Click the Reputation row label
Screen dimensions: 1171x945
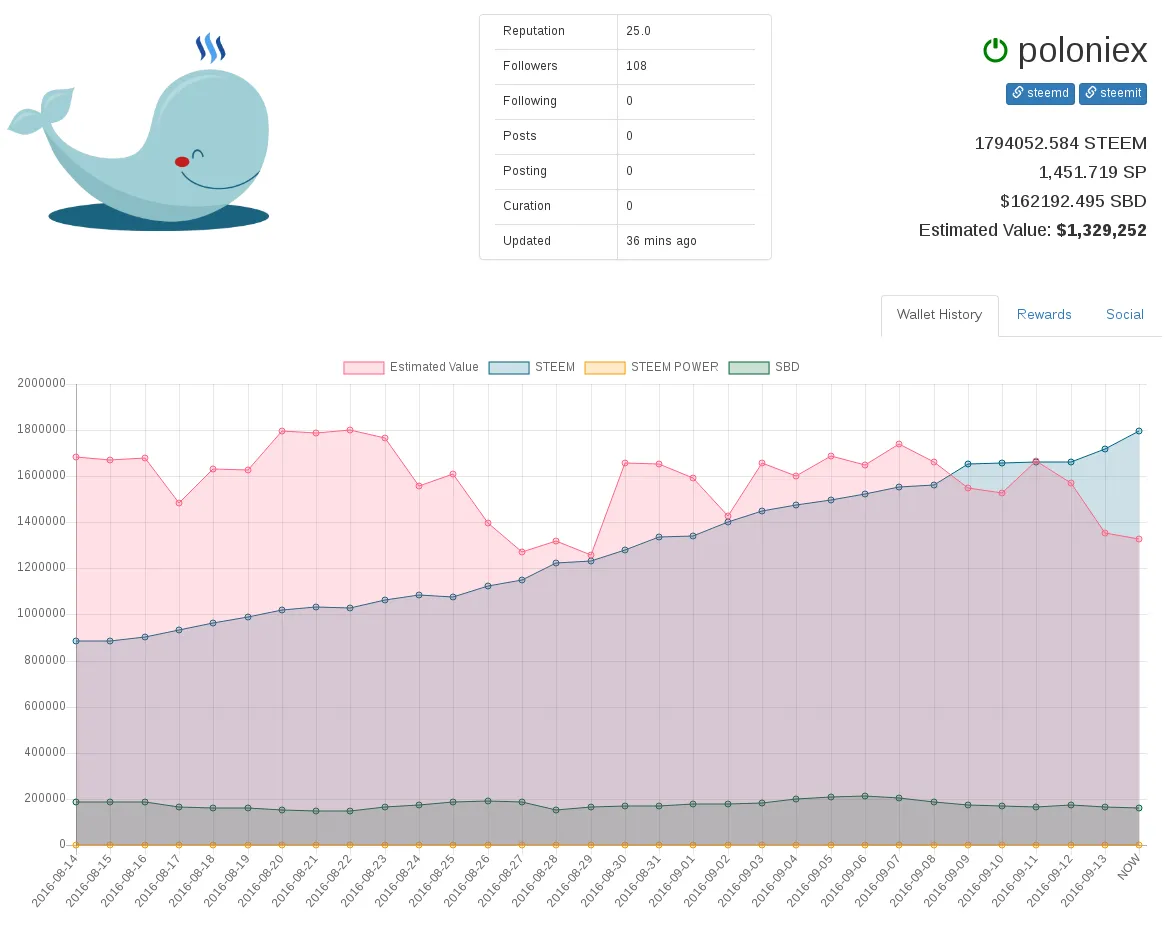(x=534, y=31)
